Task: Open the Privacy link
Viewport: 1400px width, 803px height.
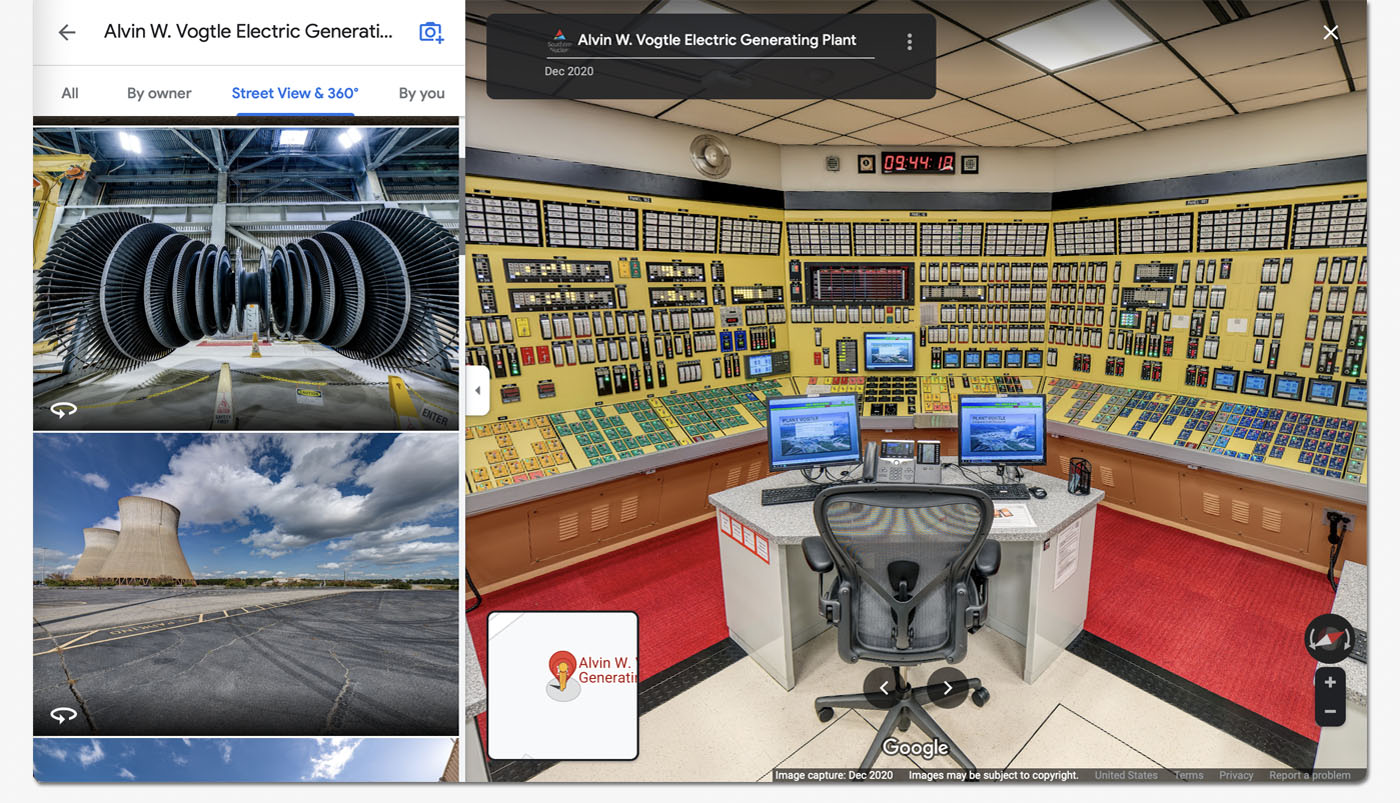Action: point(1236,775)
